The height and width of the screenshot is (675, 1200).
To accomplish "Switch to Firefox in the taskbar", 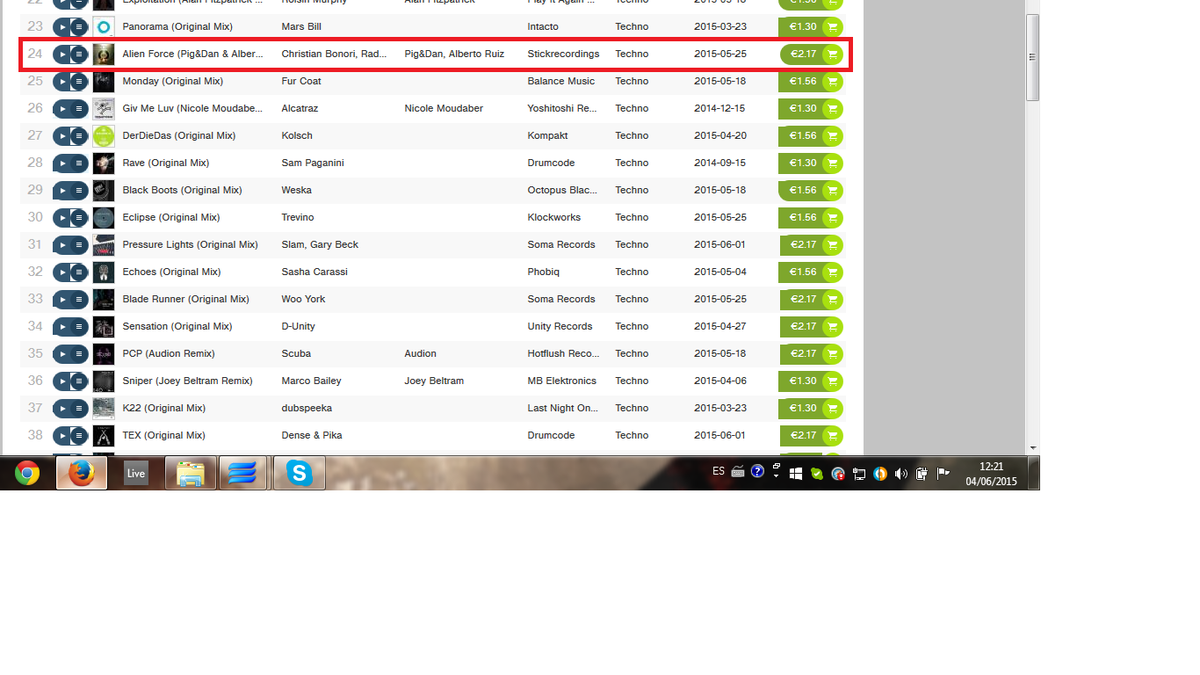I will [x=81, y=473].
